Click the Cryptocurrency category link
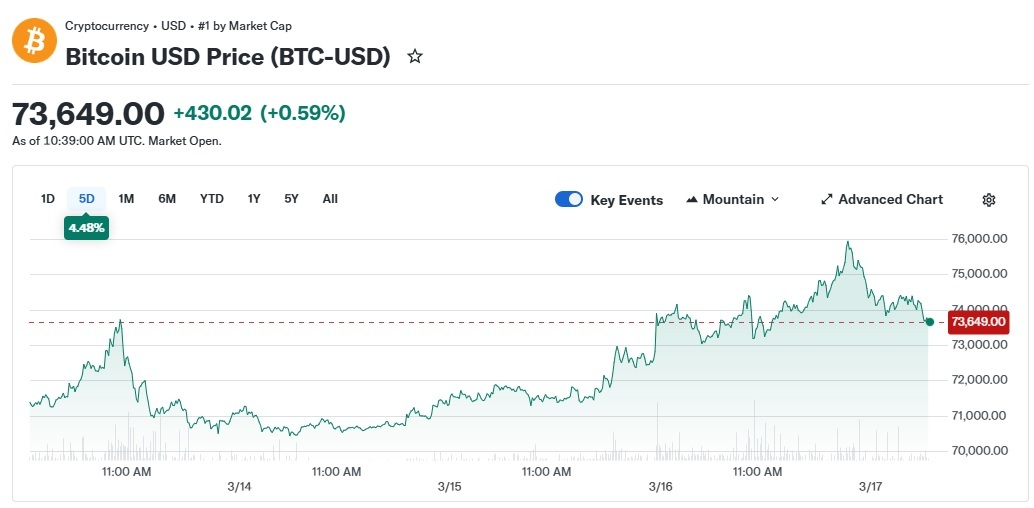Image resolution: width=1034 pixels, height=508 pixels. click(106, 26)
